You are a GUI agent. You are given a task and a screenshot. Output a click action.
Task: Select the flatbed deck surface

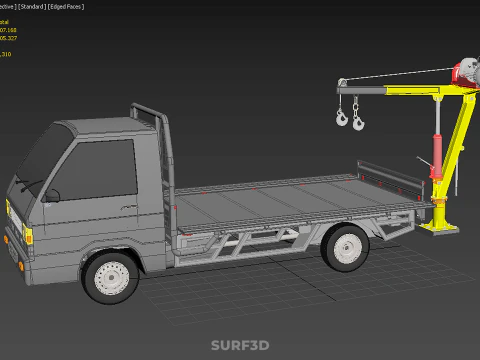pos(293,203)
